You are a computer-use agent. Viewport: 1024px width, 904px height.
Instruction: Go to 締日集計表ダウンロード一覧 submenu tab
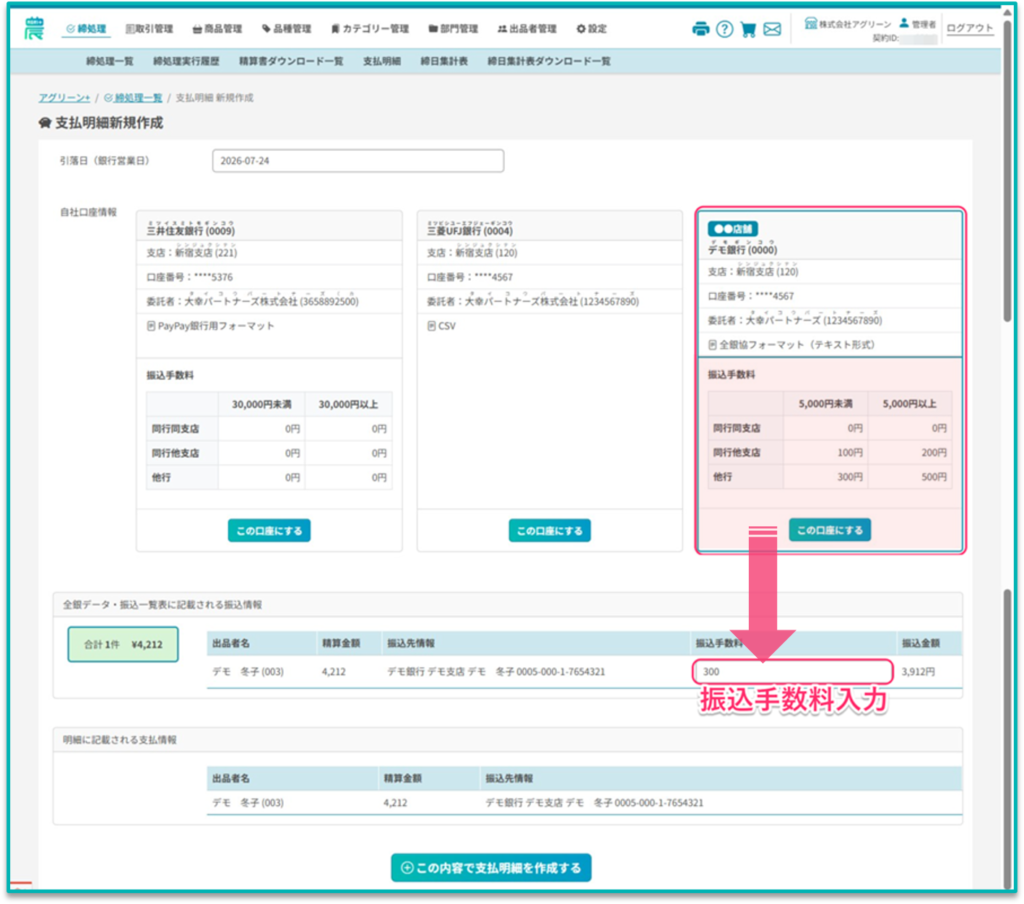[x=549, y=61]
